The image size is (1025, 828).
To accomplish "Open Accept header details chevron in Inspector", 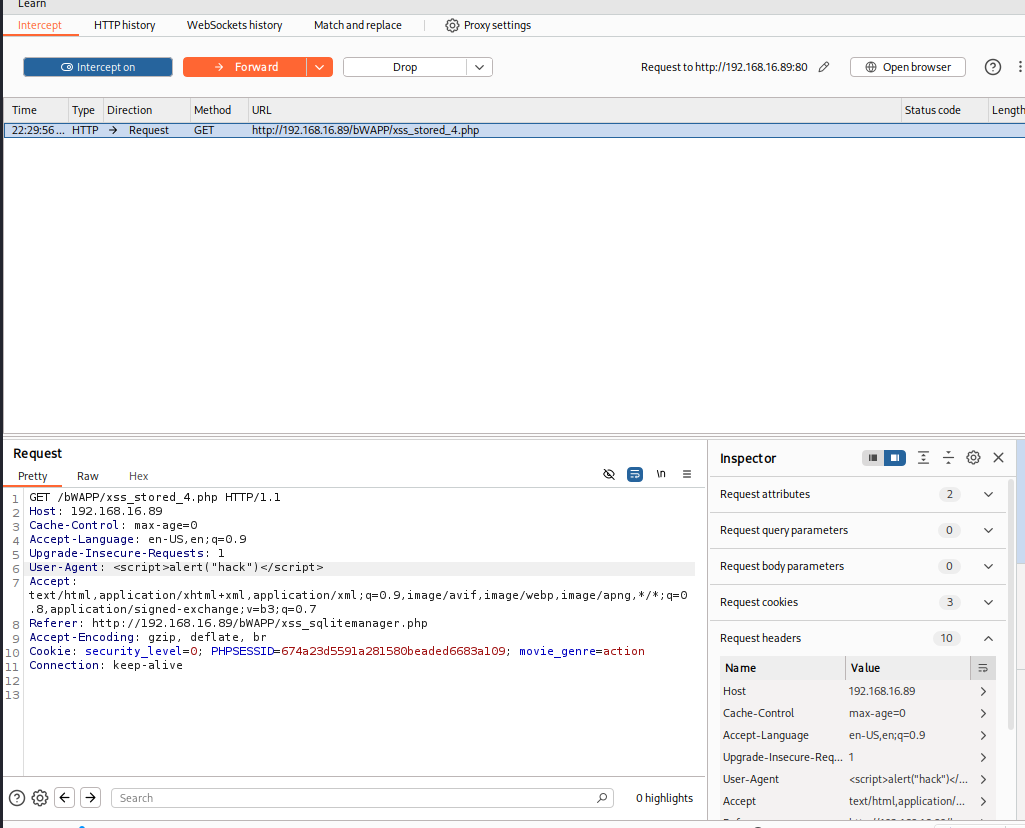I will click(x=983, y=801).
